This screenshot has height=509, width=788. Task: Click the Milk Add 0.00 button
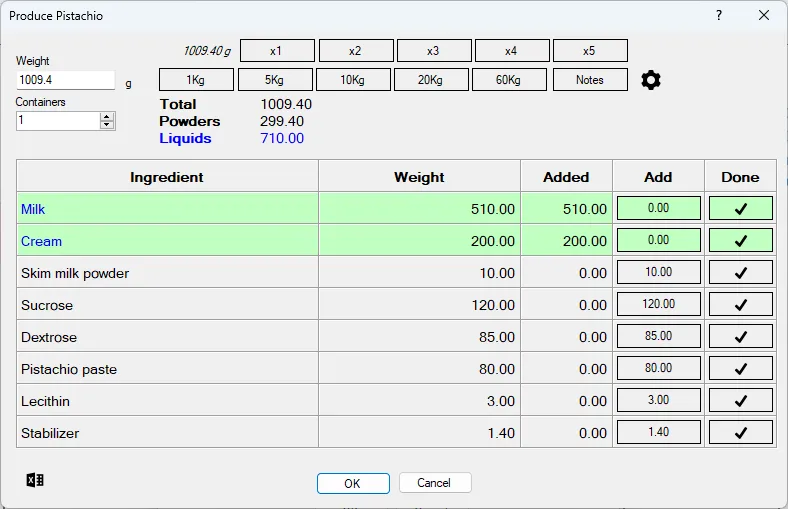[658, 209]
